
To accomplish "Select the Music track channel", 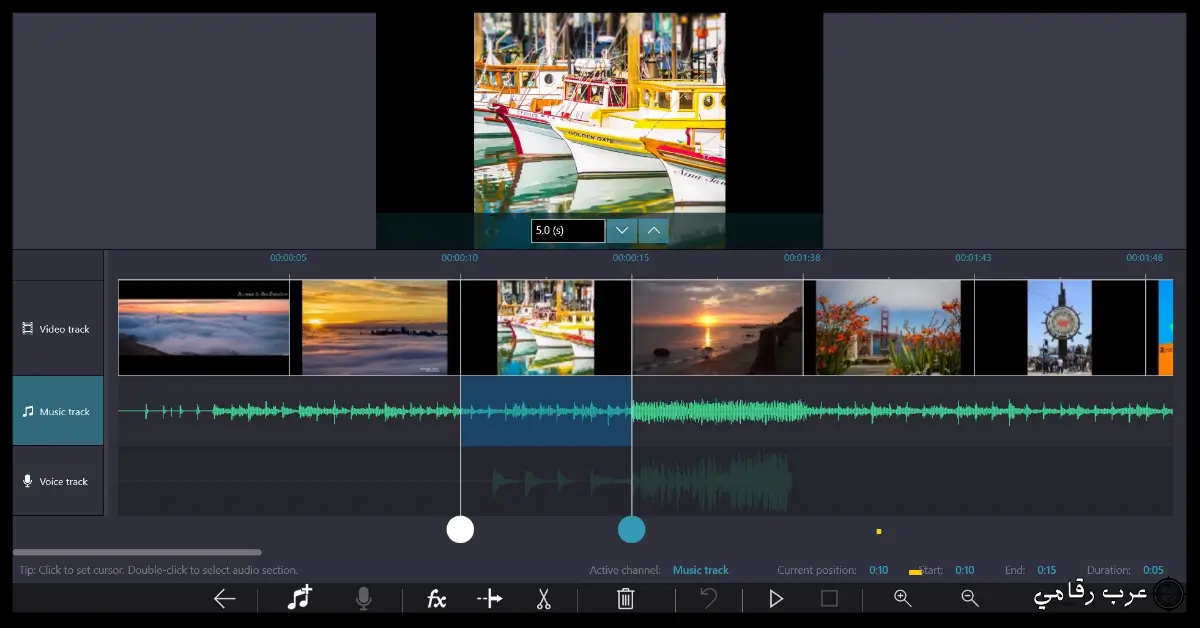I will click(57, 410).
